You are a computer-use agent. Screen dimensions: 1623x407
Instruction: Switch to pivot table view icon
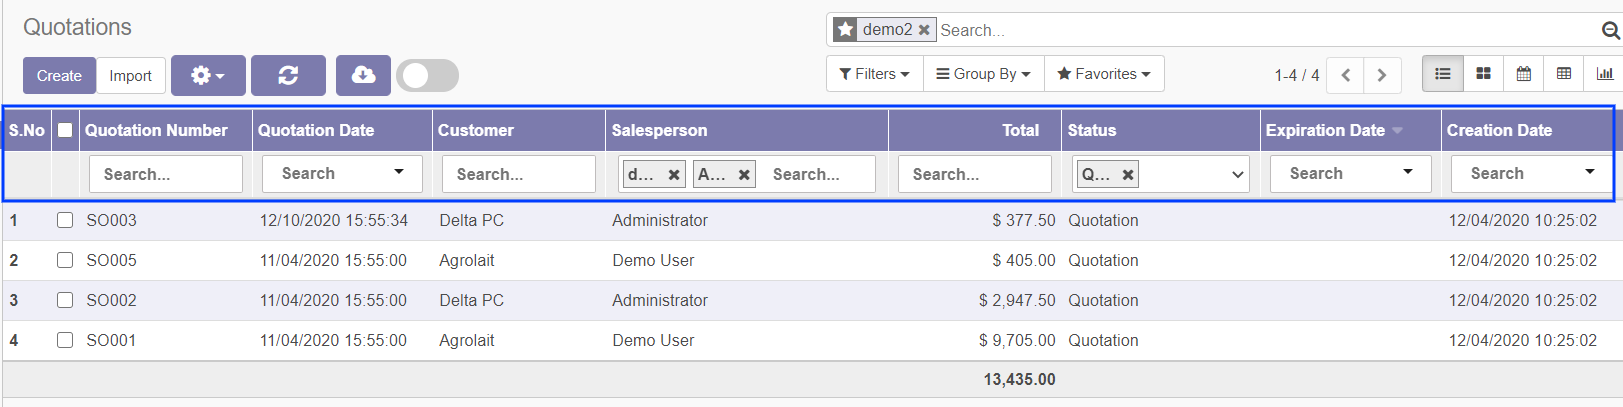(1564, 74)
